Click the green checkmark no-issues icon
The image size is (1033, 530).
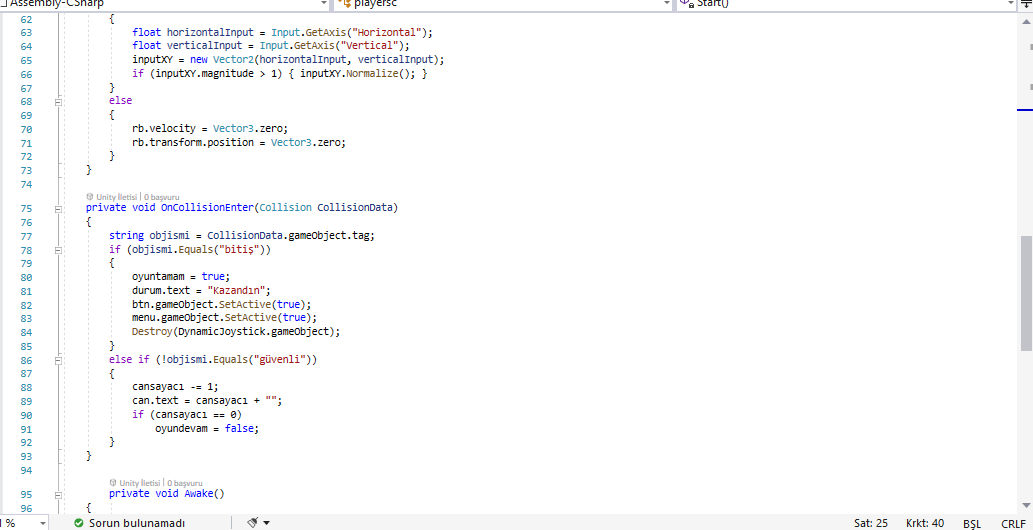click(x=79, y=523)
